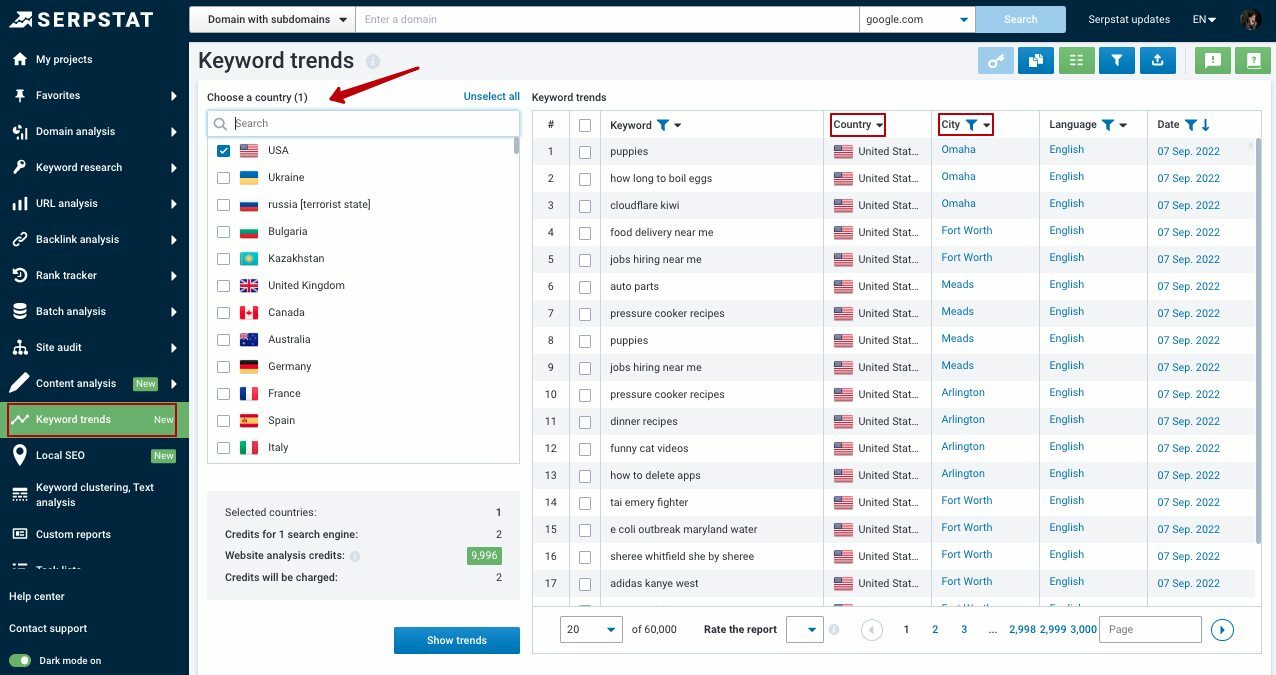Screen dimensions: 1276x675
Task: Click the Serpstat logo
Action: [81, 19]
